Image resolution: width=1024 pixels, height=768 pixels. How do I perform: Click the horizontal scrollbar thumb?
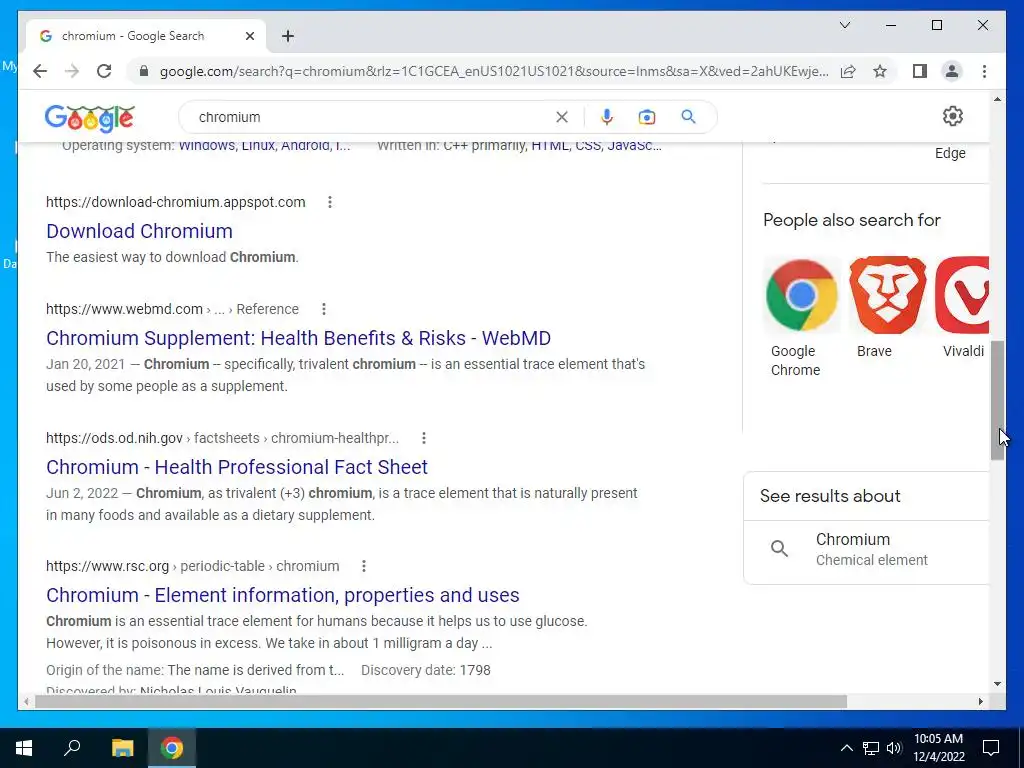441,701
